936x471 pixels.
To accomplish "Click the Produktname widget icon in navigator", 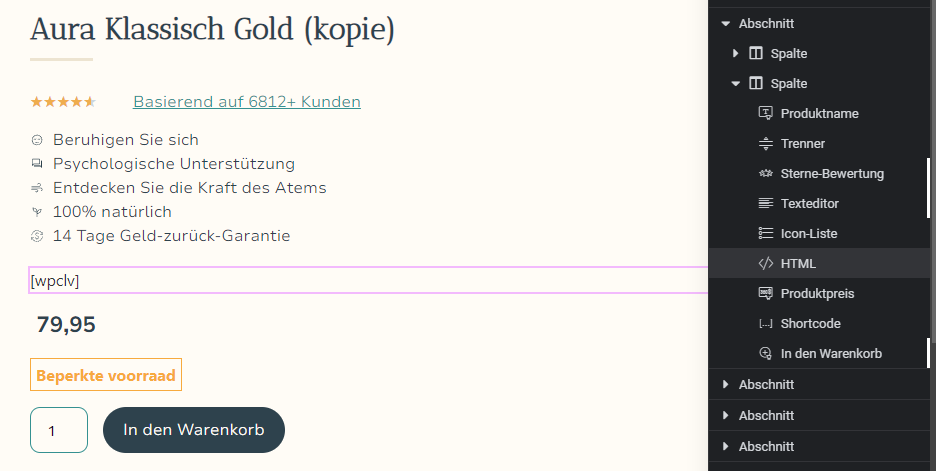I will [x=766, y=113].
